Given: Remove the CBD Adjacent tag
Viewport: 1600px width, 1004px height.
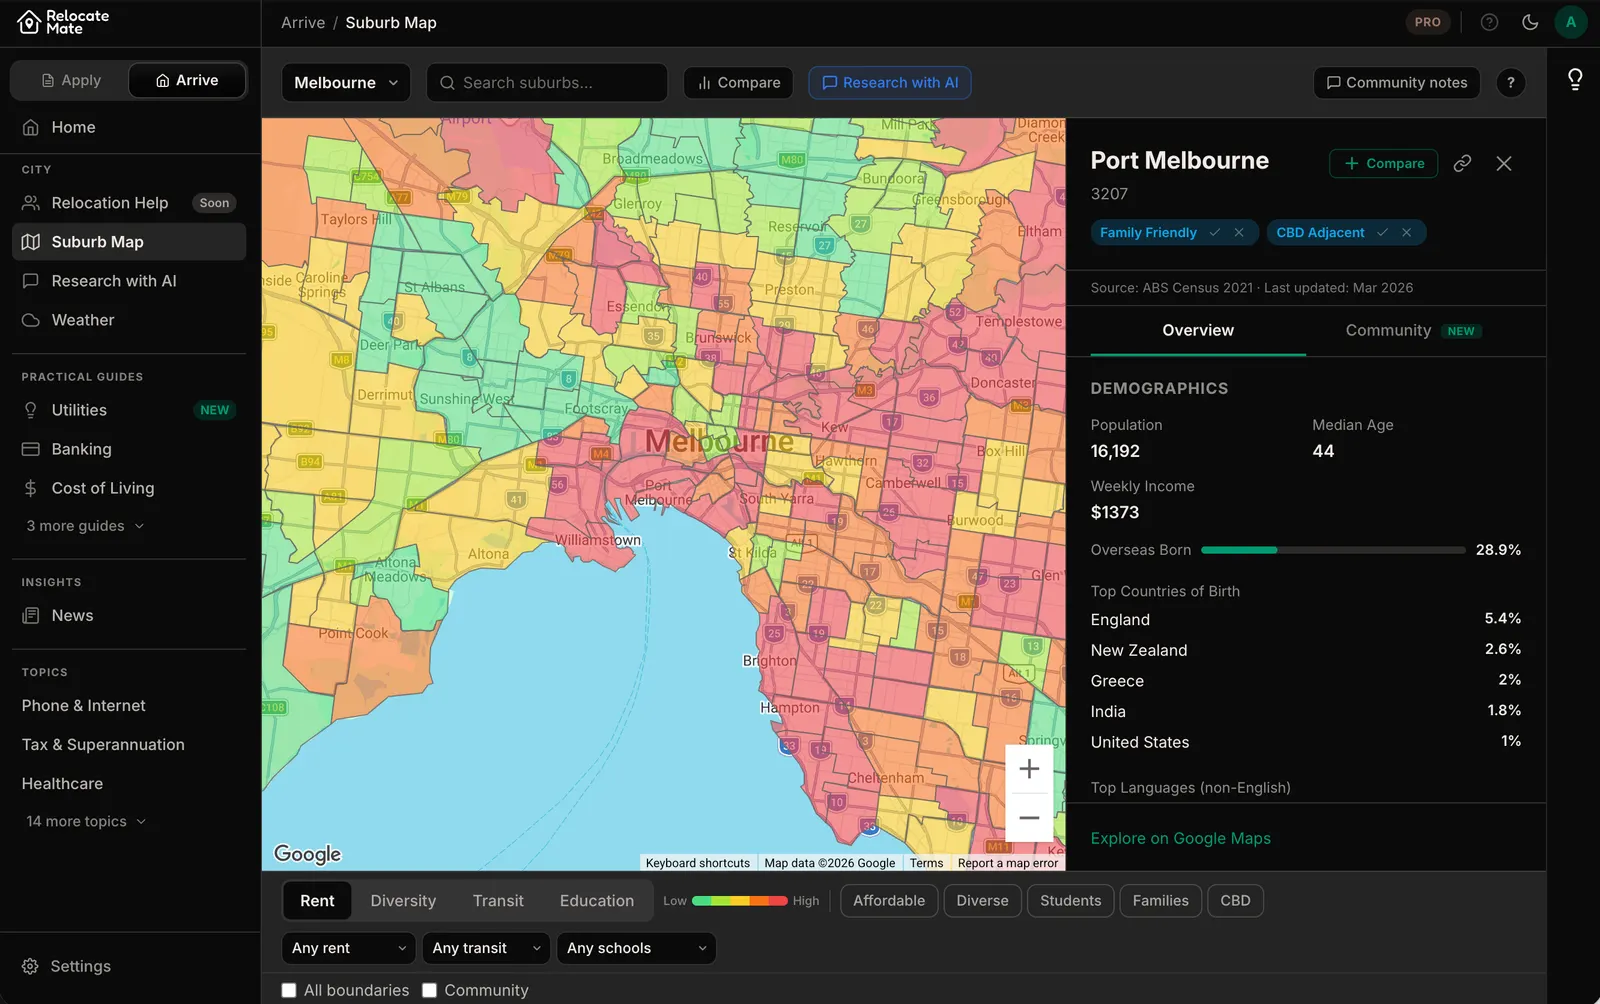Looking at the screenshot, I should click(x=1407, y=232).
